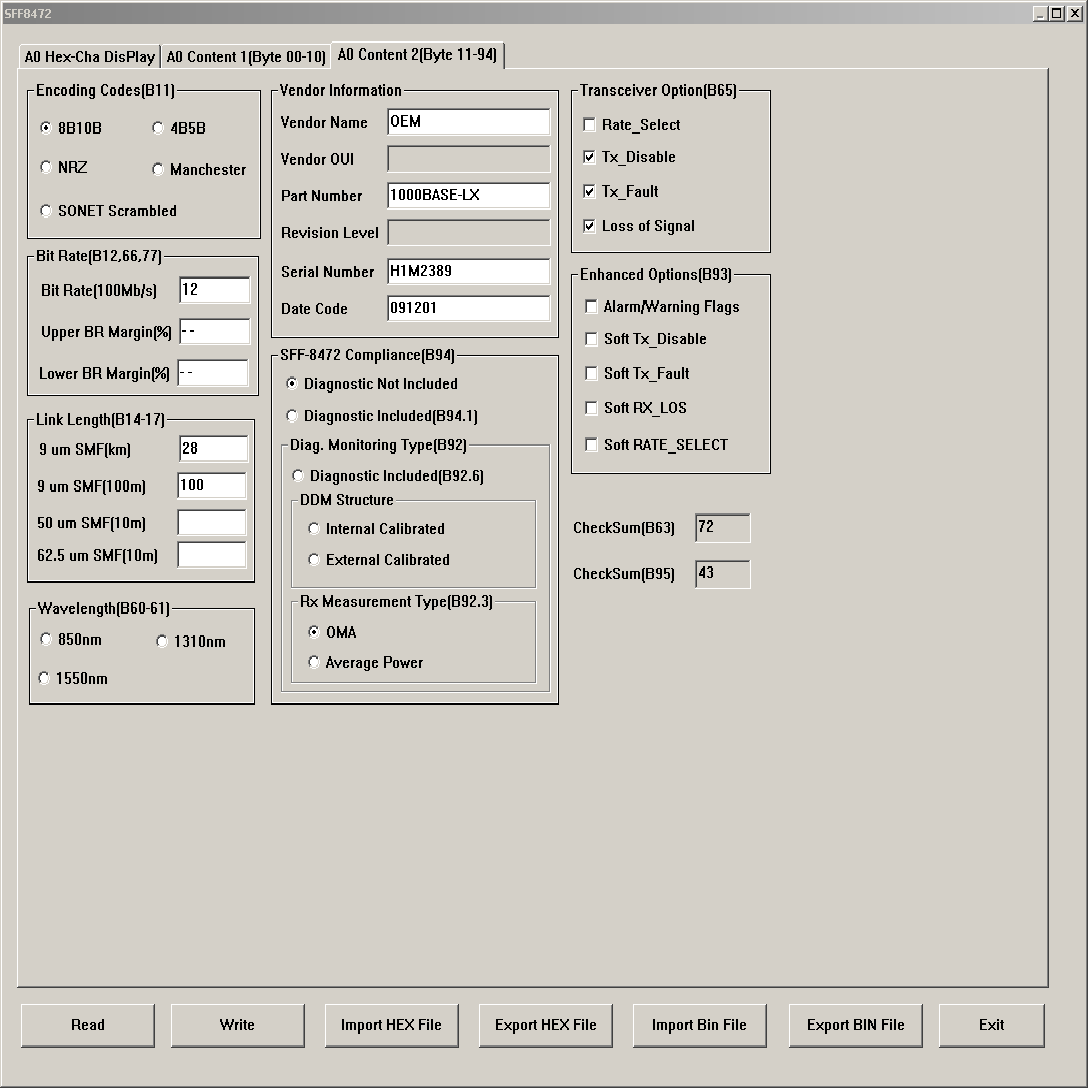Click inside the Serial Number field

point(468,271)
